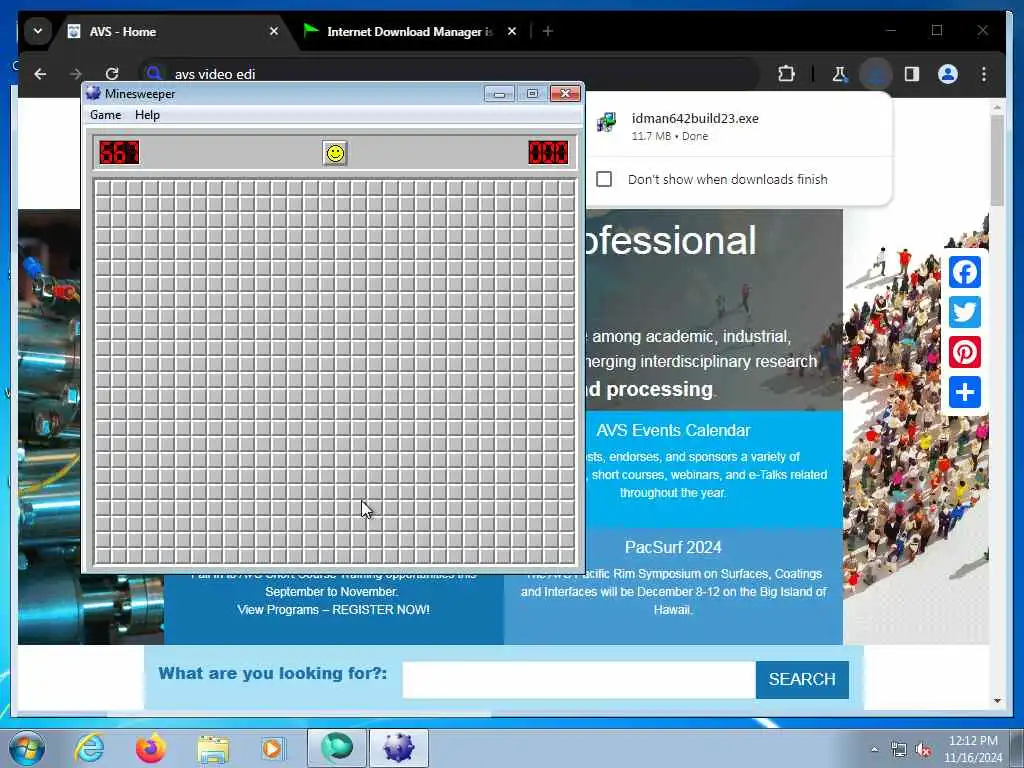
Task: Open the blue plus share options
Action: point(965,392)
